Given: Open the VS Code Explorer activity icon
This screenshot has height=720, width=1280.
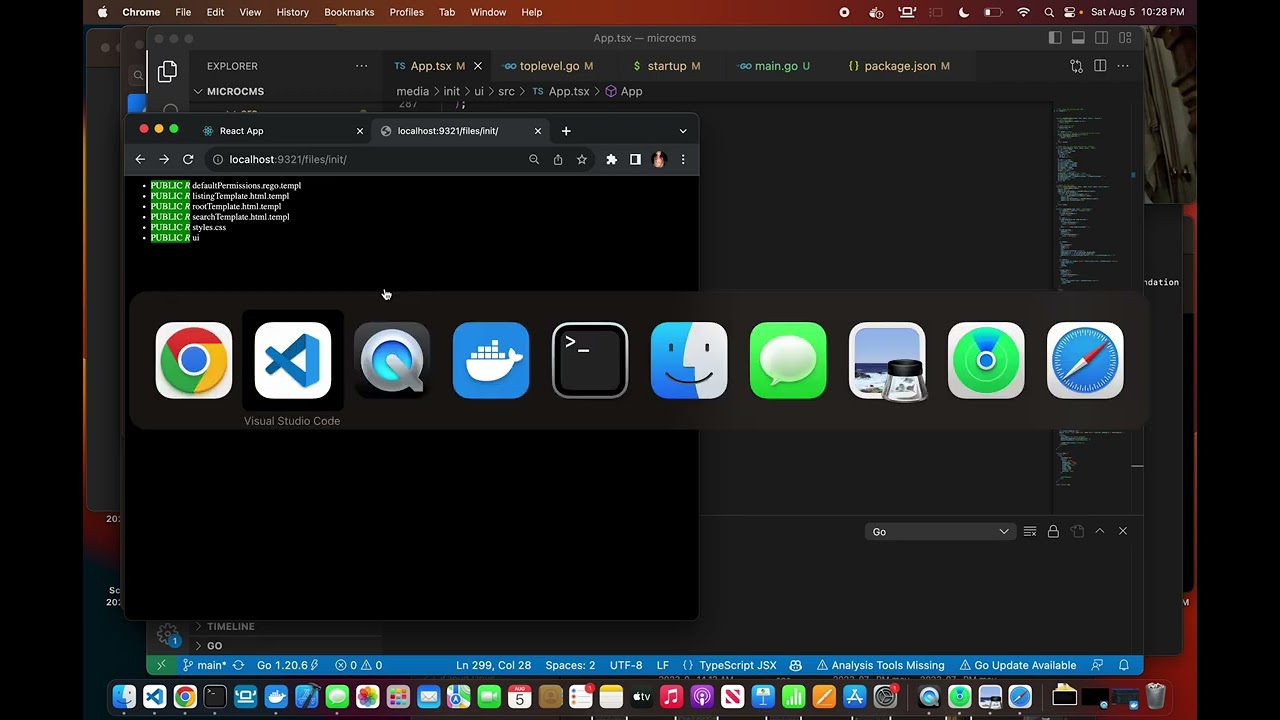Looking at the screenshot, I should 168,71.
